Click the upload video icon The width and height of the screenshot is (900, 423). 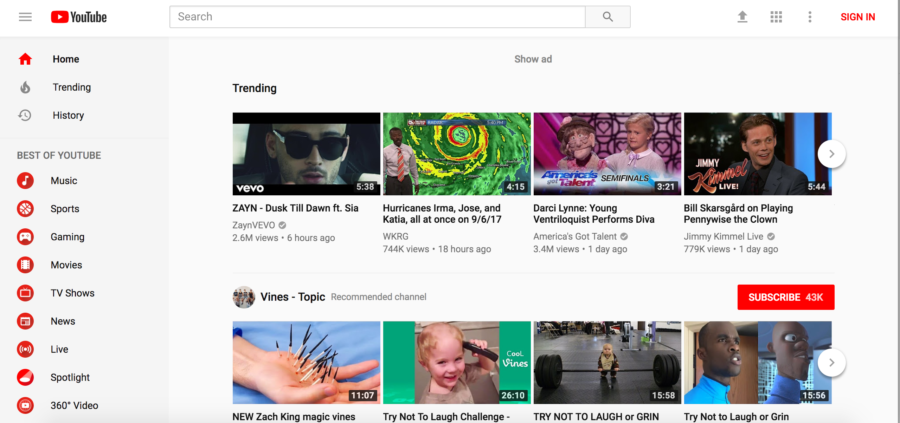[x=742, y=17]
